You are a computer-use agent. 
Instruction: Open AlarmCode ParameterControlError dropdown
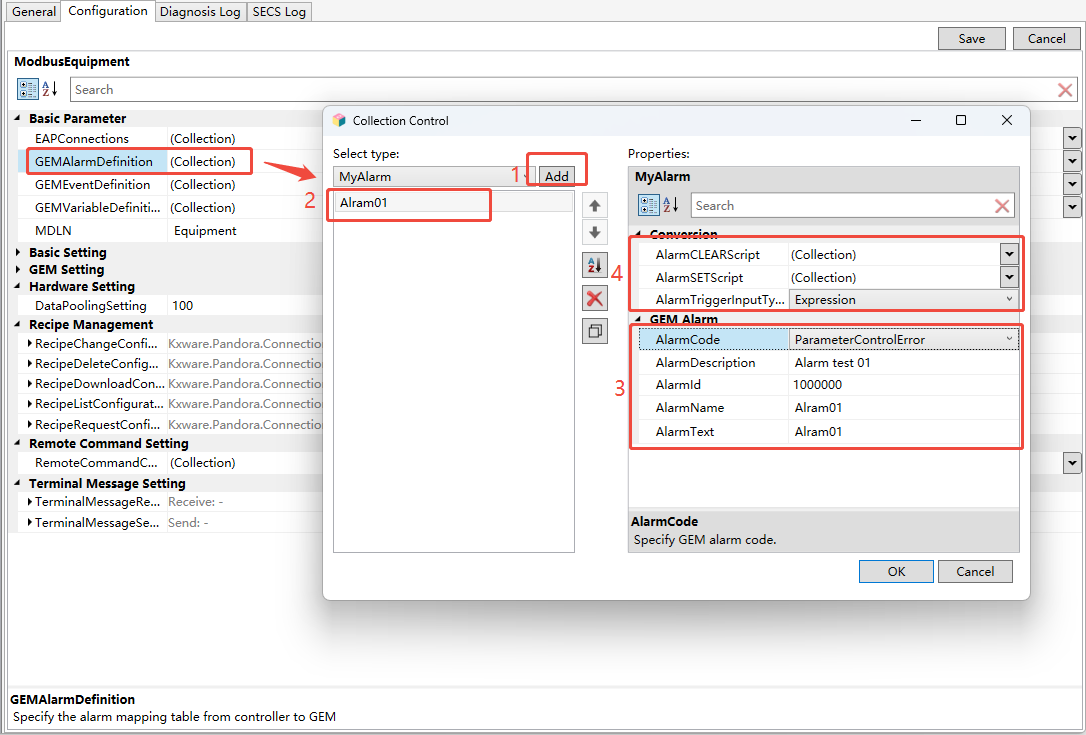tap(1008, 339)
